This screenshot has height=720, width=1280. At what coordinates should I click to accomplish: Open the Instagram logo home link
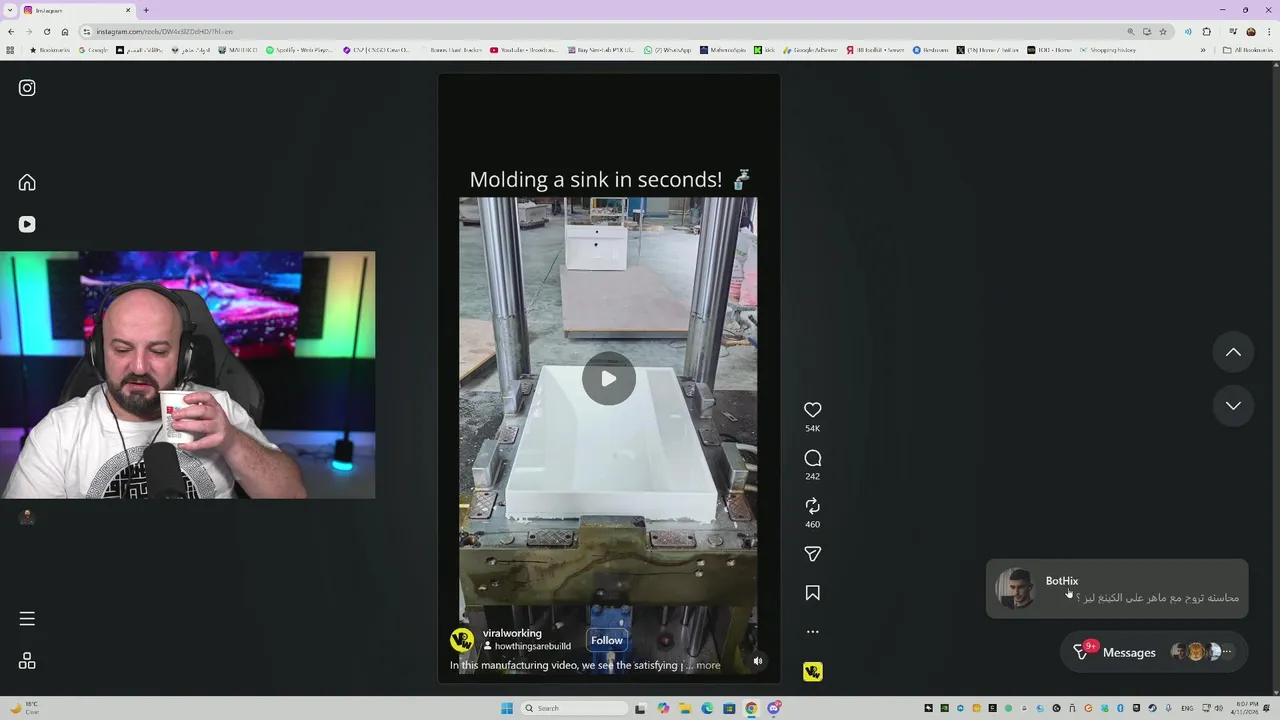(27, 88)
